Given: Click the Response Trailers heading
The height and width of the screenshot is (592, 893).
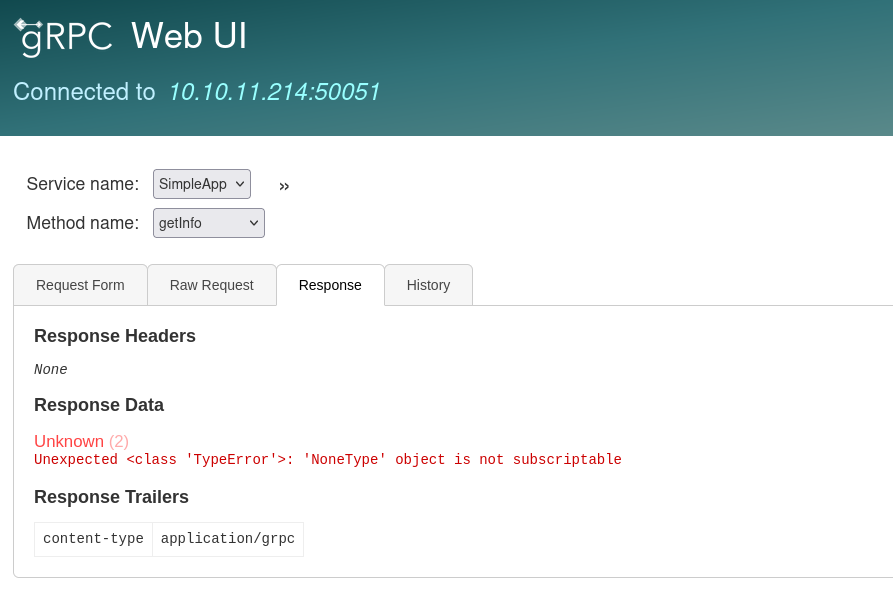Looking at the screenshot, I should tap(111, 497).
